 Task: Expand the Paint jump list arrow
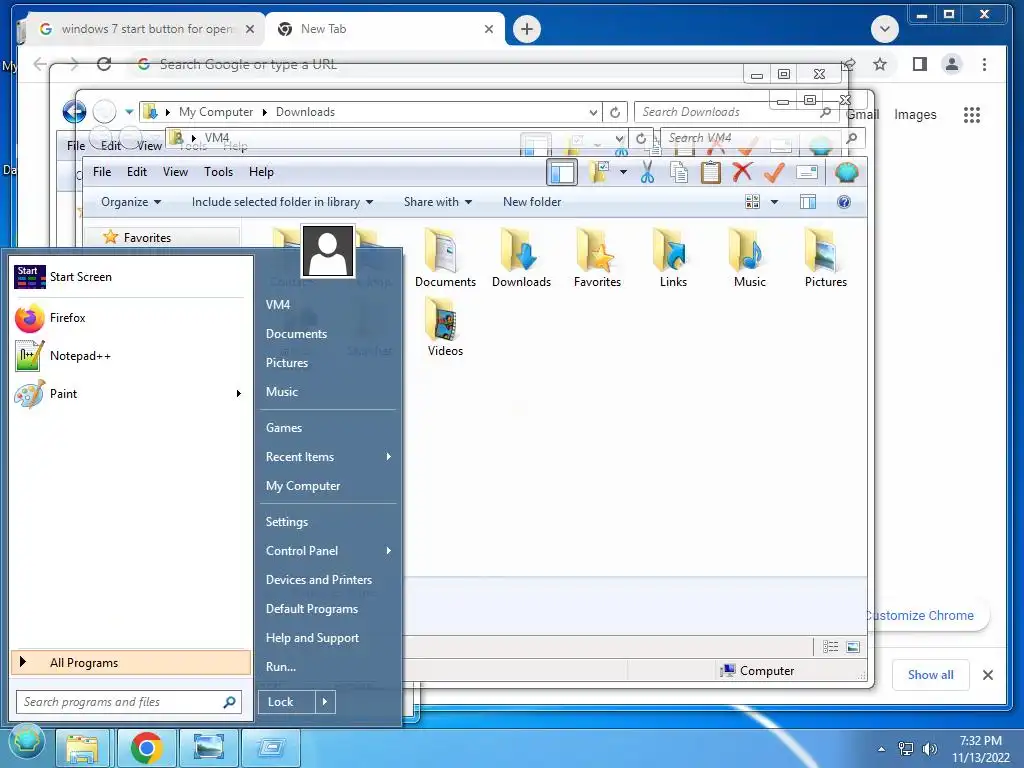tap(239, 394)
